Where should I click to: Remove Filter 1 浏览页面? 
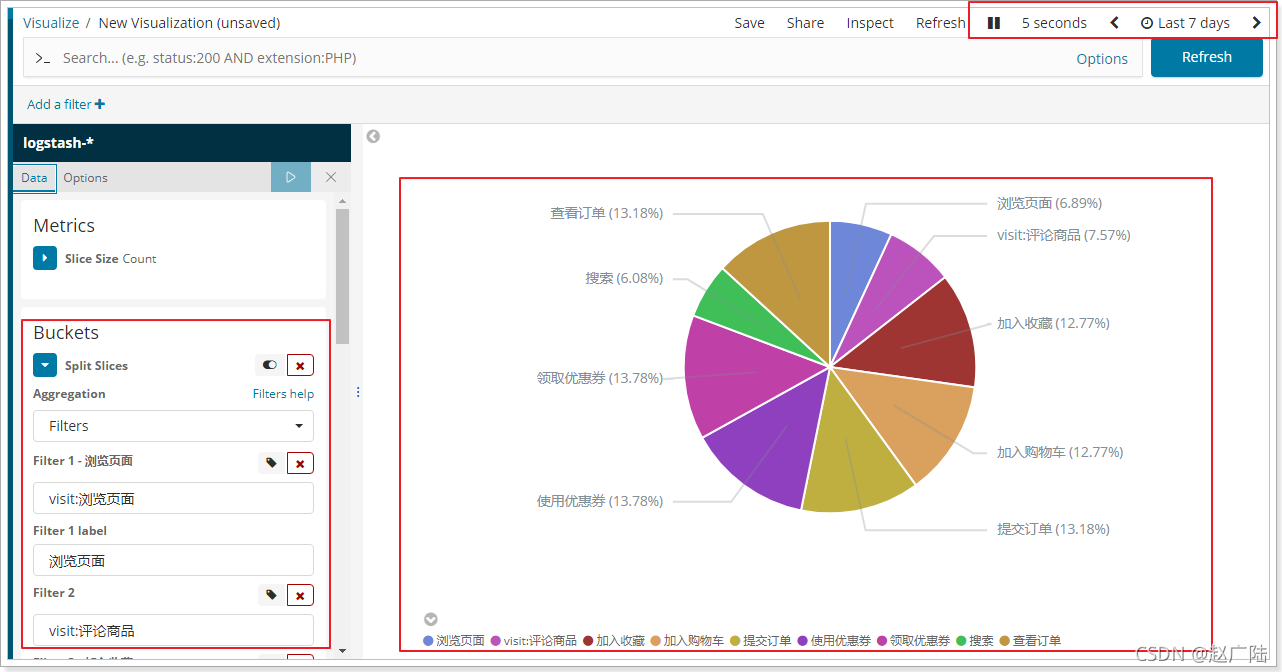(300, 462)
